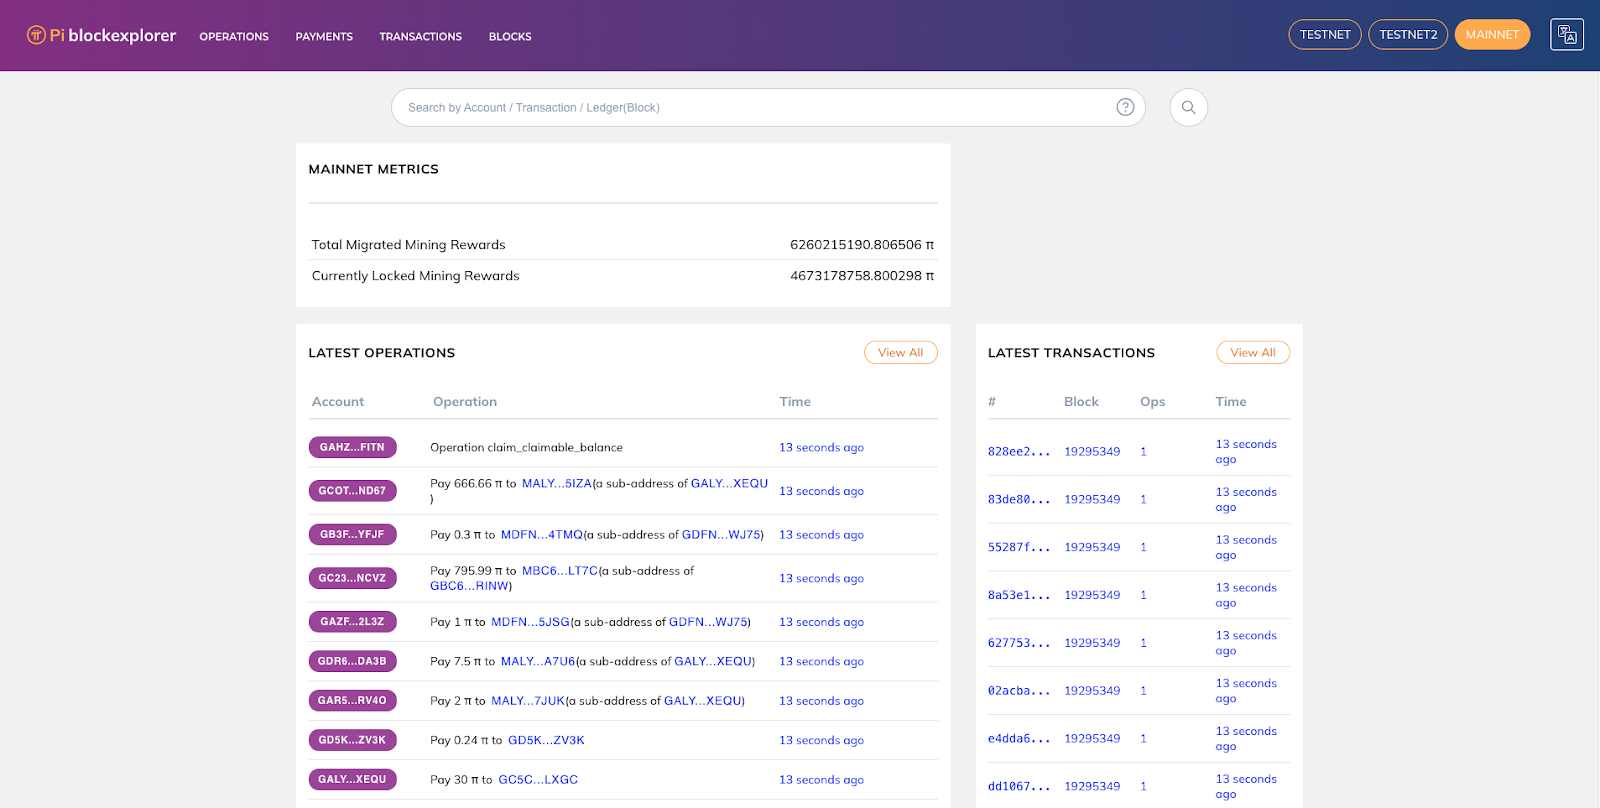Switch network to TESTNET2
This screenshot has width=1600, height=808.
pos(1407,35)
